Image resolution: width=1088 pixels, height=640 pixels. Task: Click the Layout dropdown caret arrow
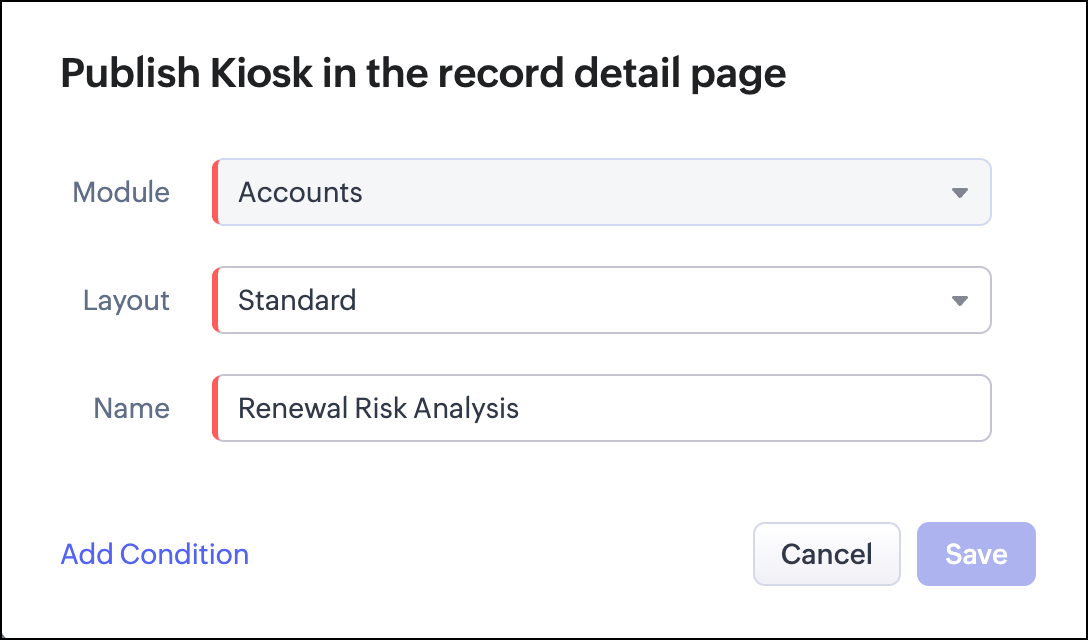coord(960,301)
